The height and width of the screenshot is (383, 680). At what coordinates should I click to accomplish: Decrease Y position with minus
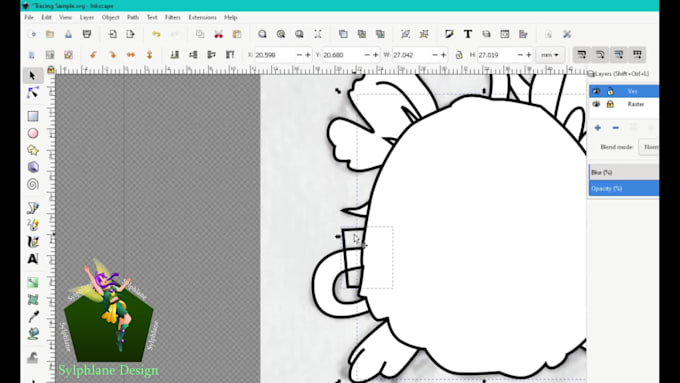[x=367, y=55]
